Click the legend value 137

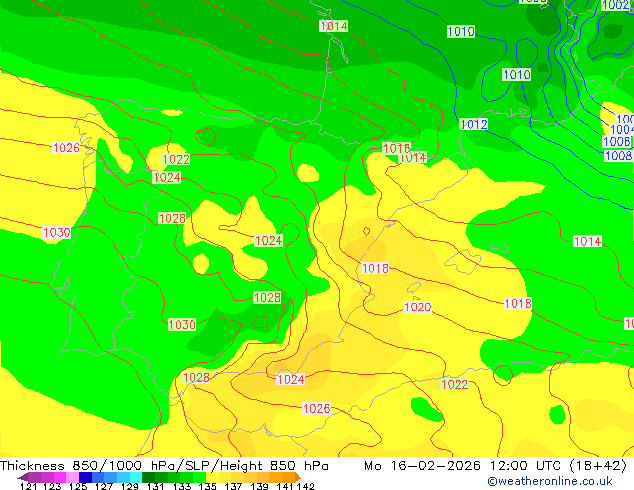point(233,486)
